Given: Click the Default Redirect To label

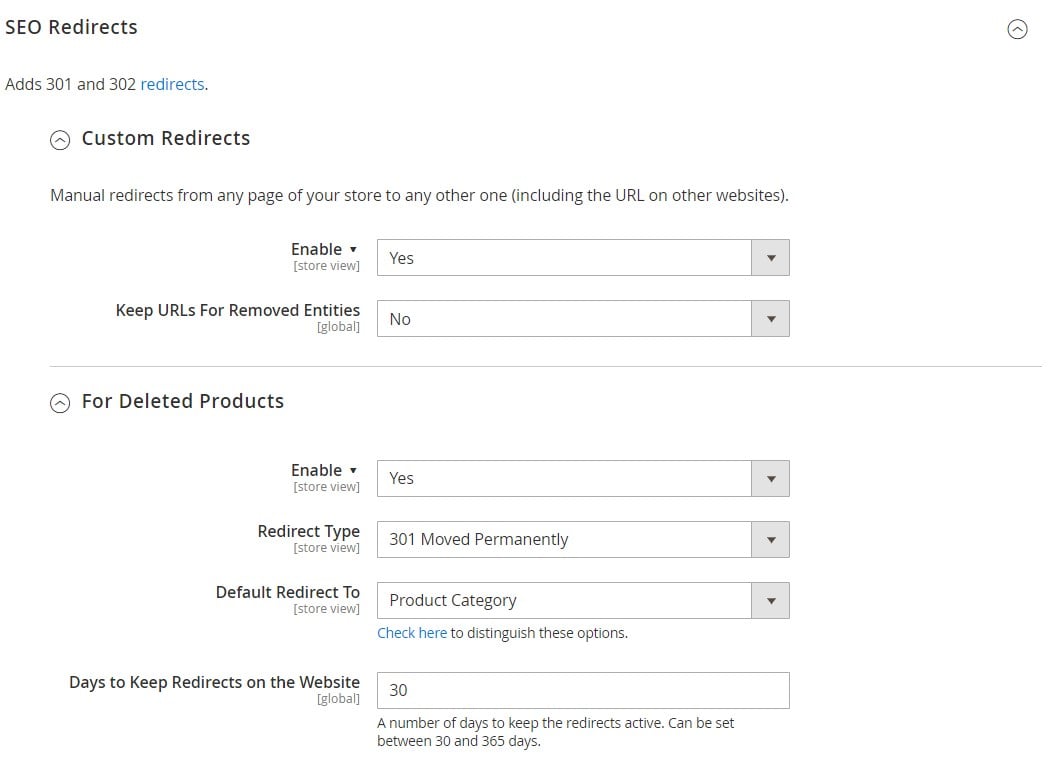Looking at the screenshot, I should (288, 592).
